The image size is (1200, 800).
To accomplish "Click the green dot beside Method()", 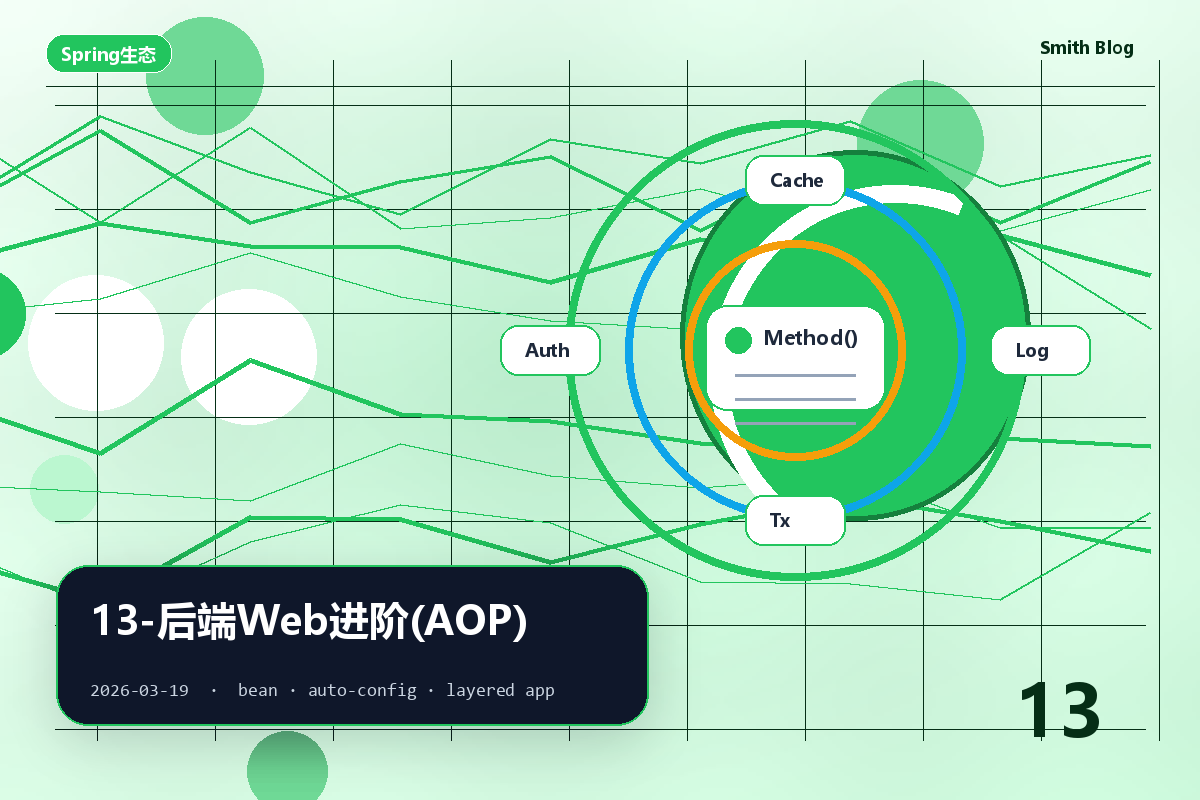I will (738, 340).
